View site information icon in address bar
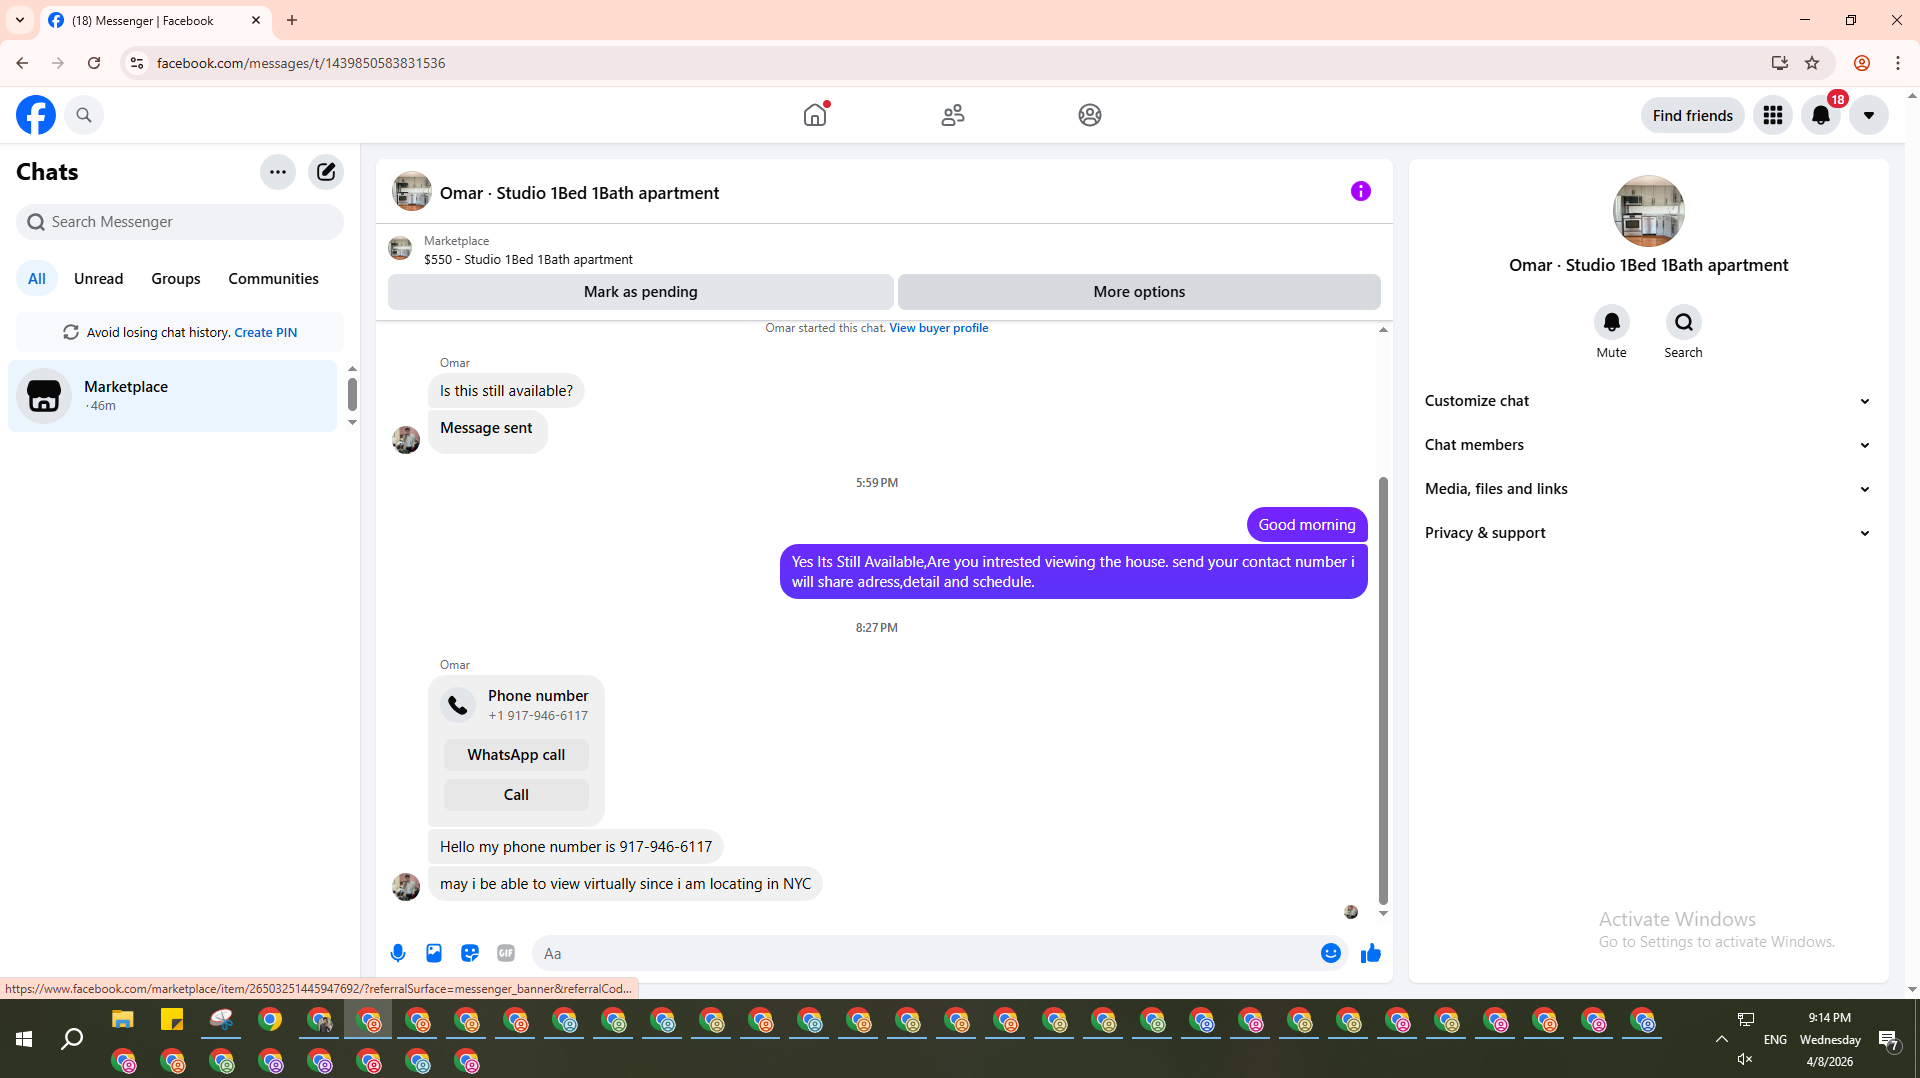1920x1078 pixels. (137, 63)
